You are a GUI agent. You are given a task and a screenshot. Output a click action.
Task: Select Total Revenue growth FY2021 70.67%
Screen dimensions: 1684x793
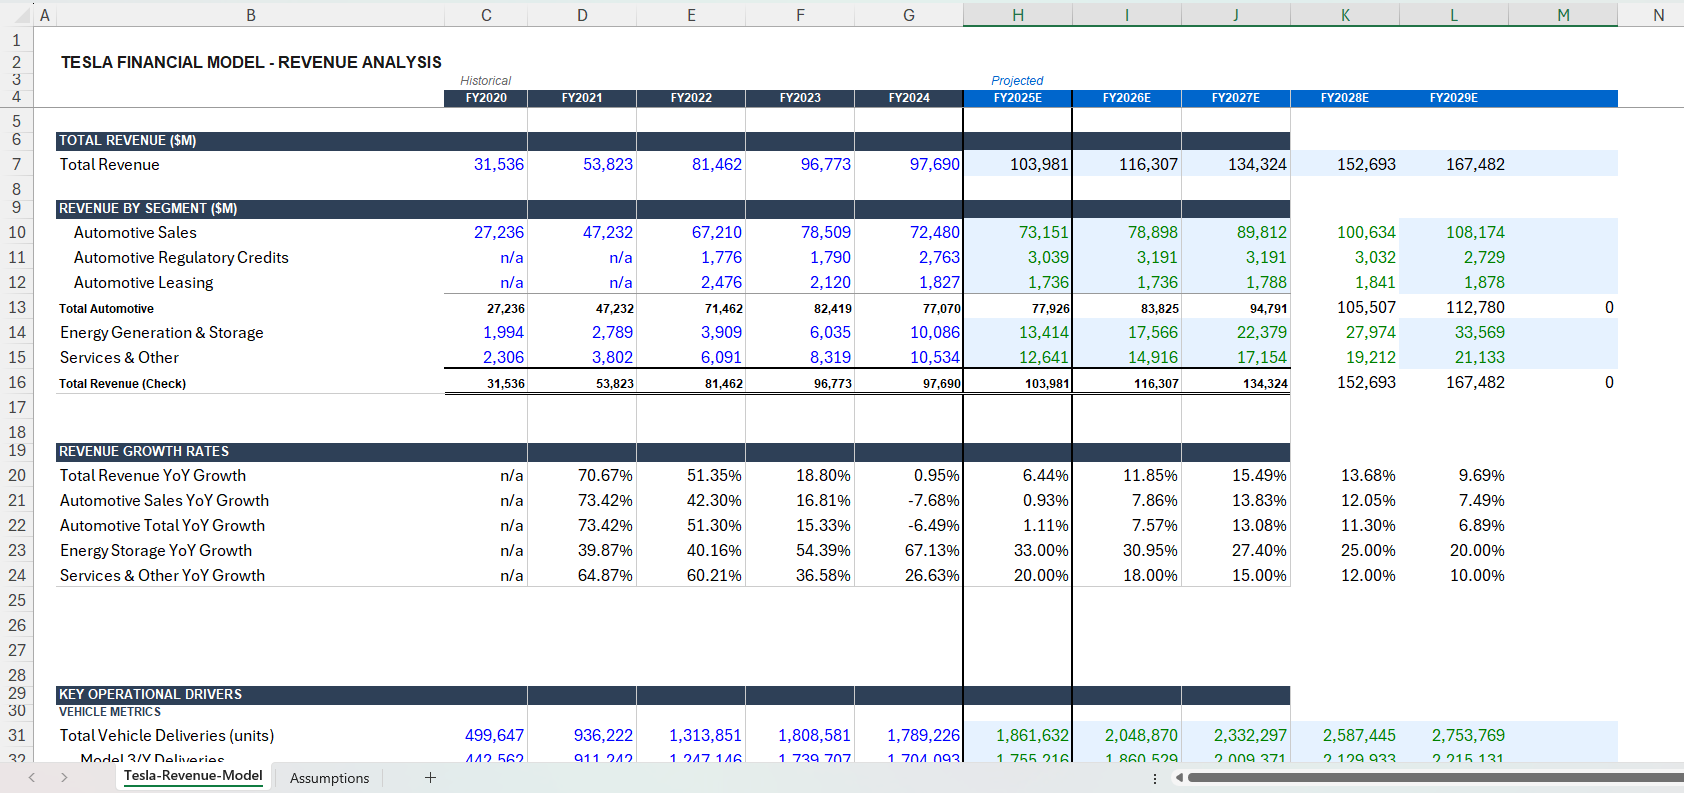[x=604, y=475]
